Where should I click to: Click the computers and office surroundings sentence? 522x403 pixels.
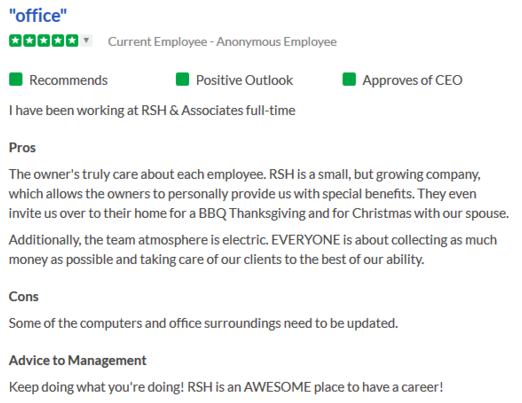203,323
